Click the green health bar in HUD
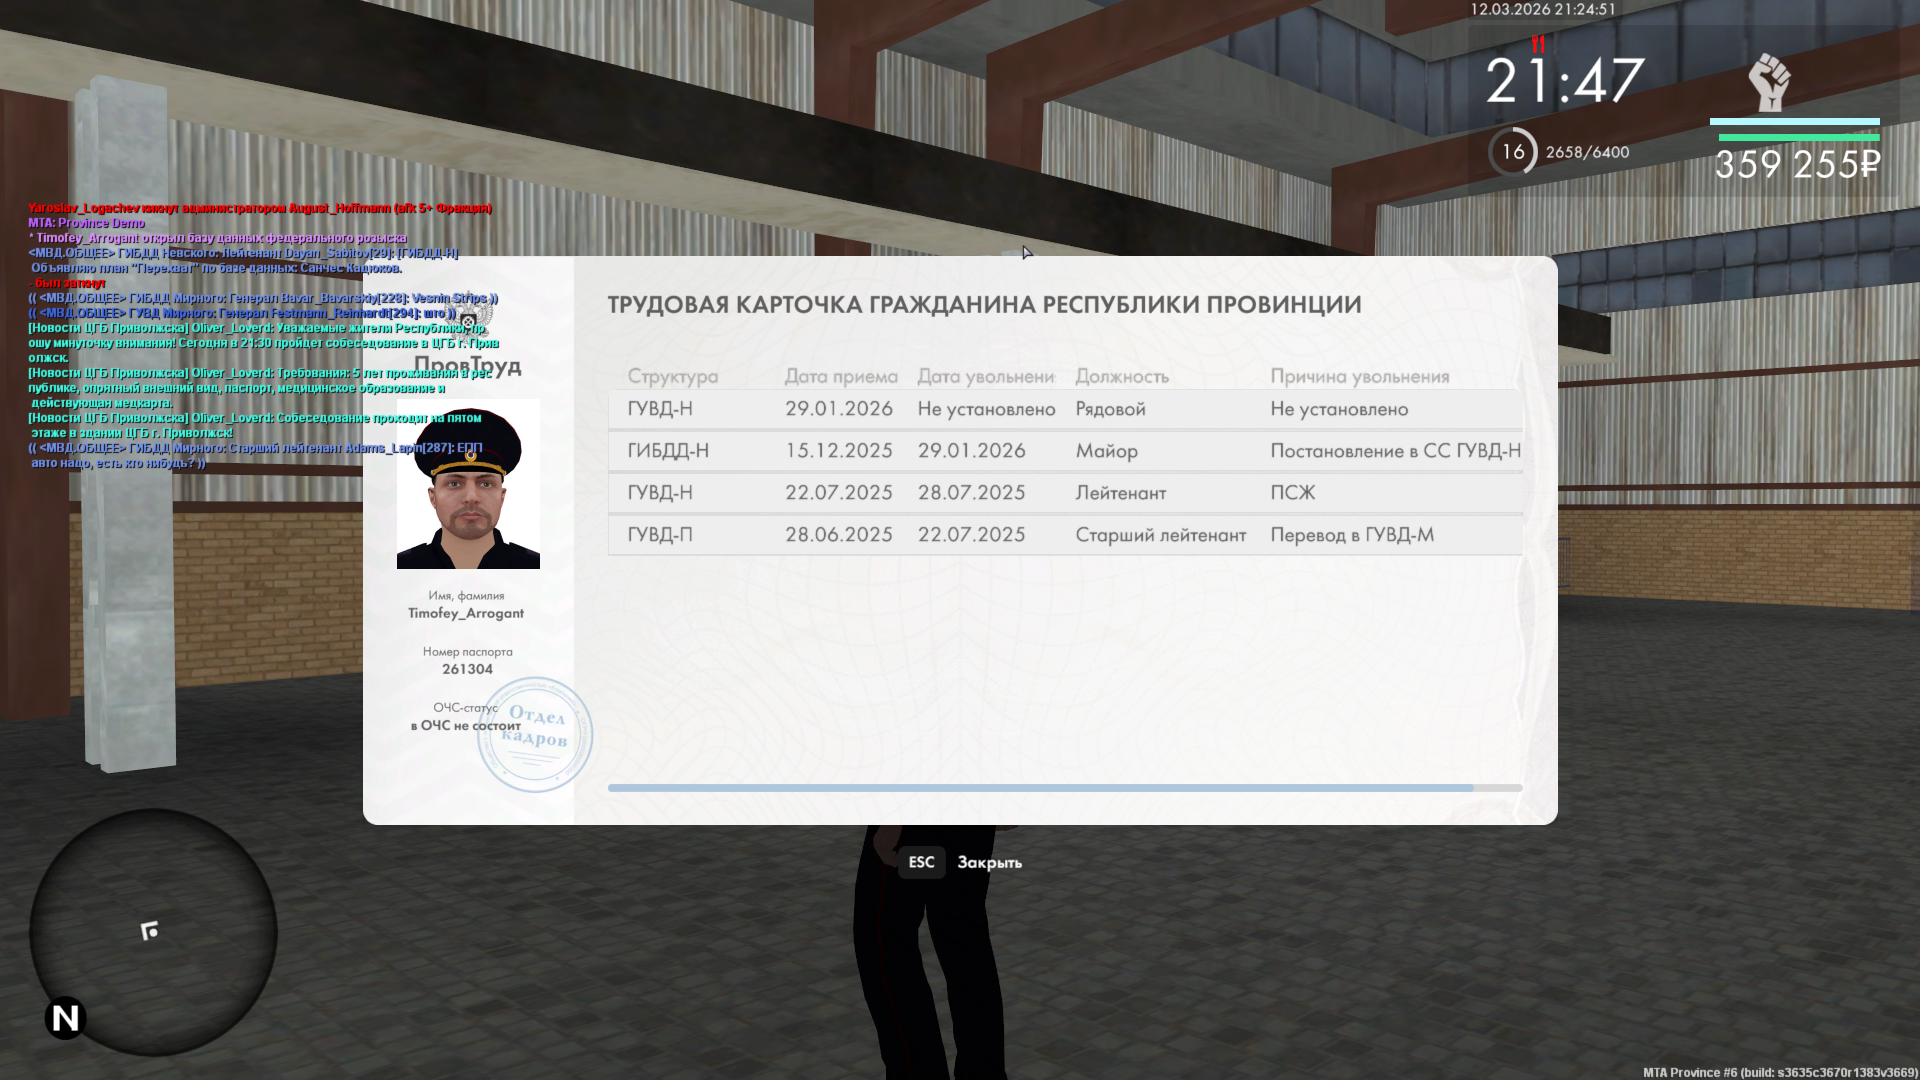 (1798, 137)
